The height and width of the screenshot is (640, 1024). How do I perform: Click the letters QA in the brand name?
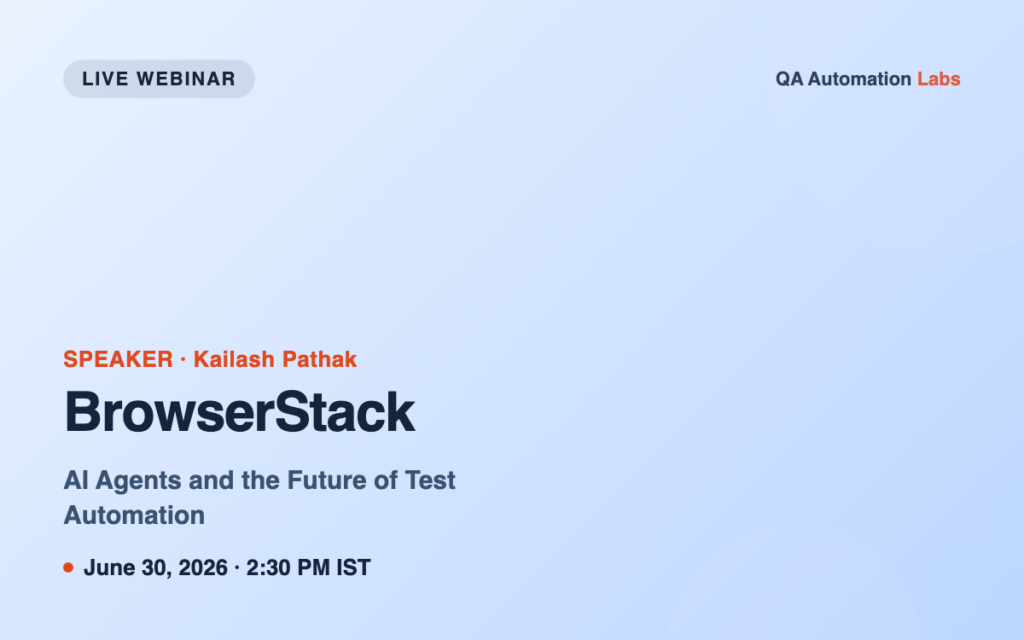tap(789, 79)
